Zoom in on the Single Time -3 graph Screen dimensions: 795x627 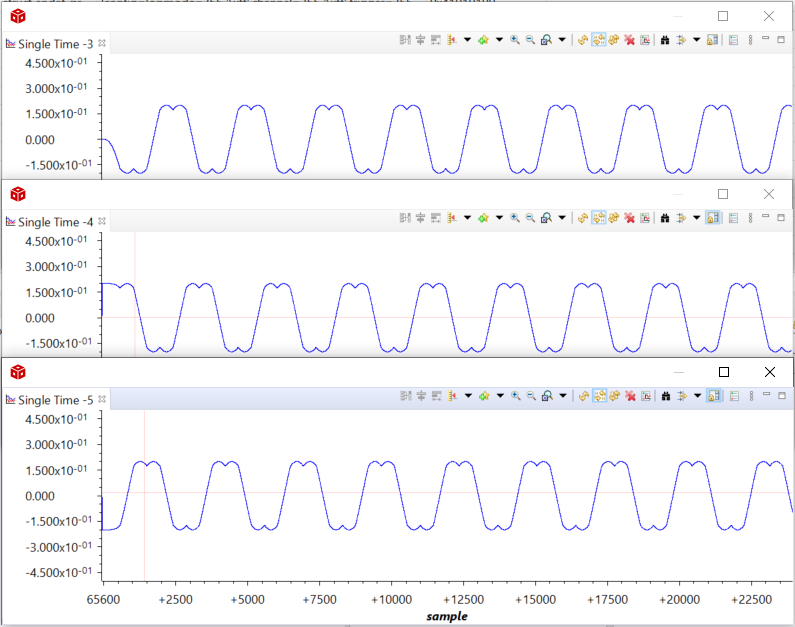pyautogui.click(x=515, y=41)
